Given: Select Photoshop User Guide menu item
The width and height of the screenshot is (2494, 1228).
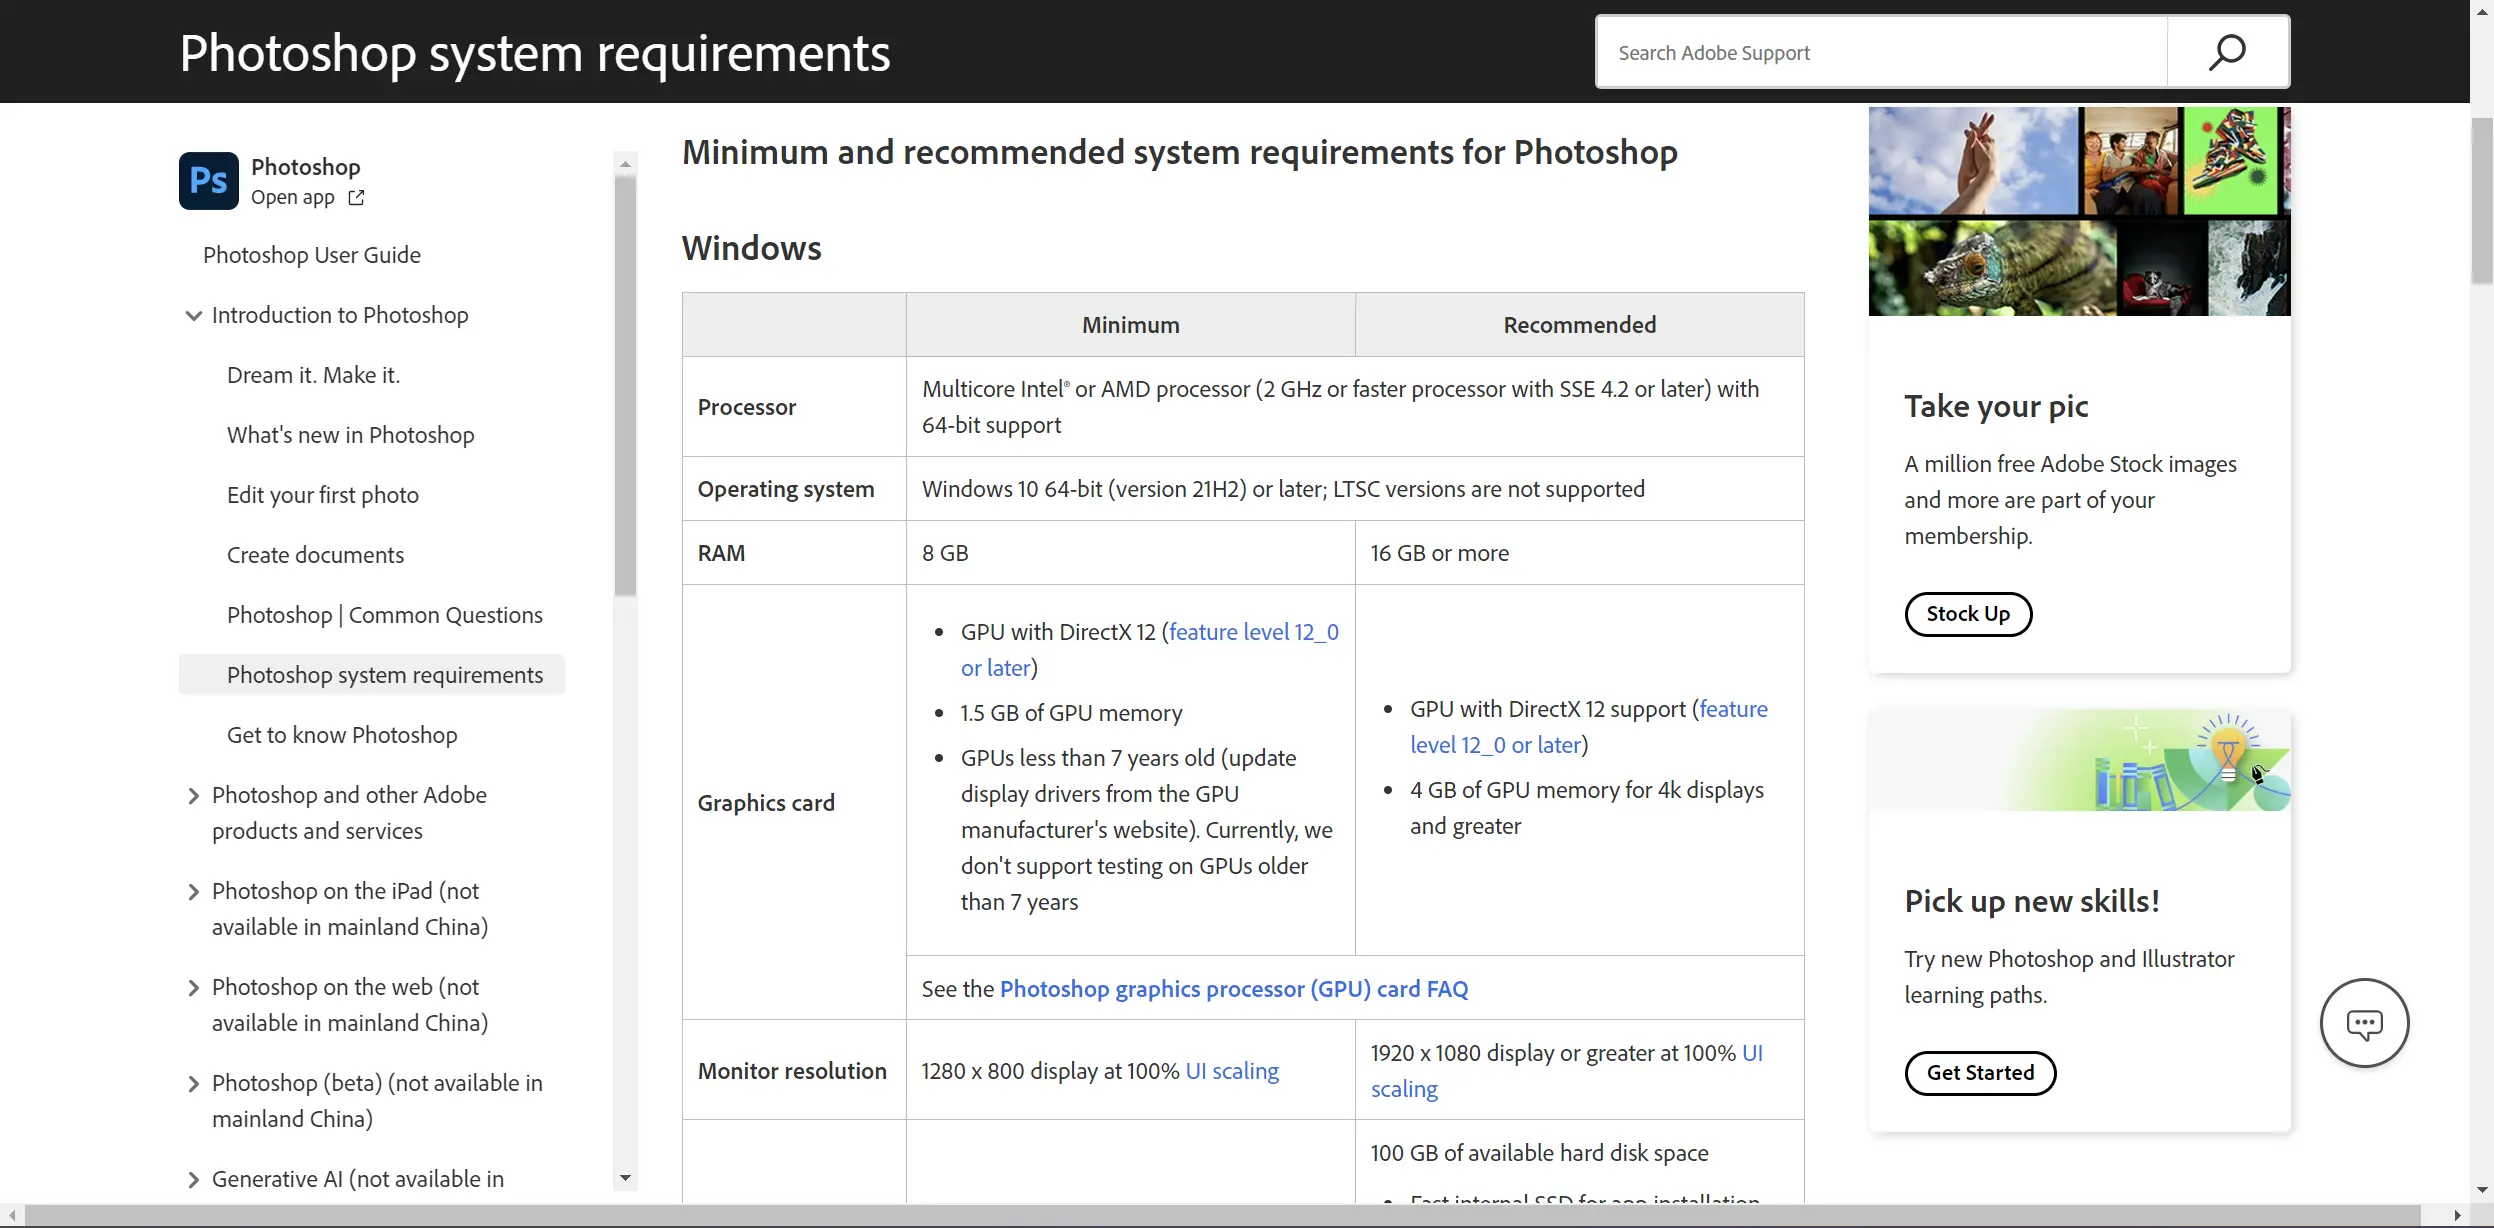Looking at the screenshot, I should (312, 255).
